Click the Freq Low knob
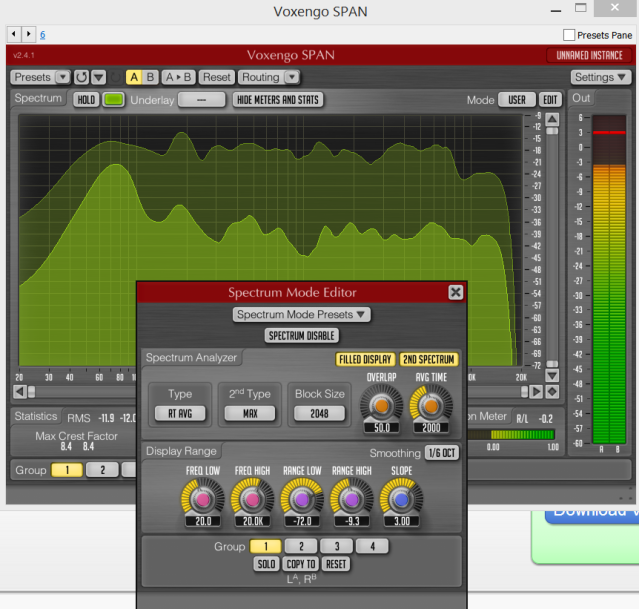The image size is (639, 609). pos(202,499)
